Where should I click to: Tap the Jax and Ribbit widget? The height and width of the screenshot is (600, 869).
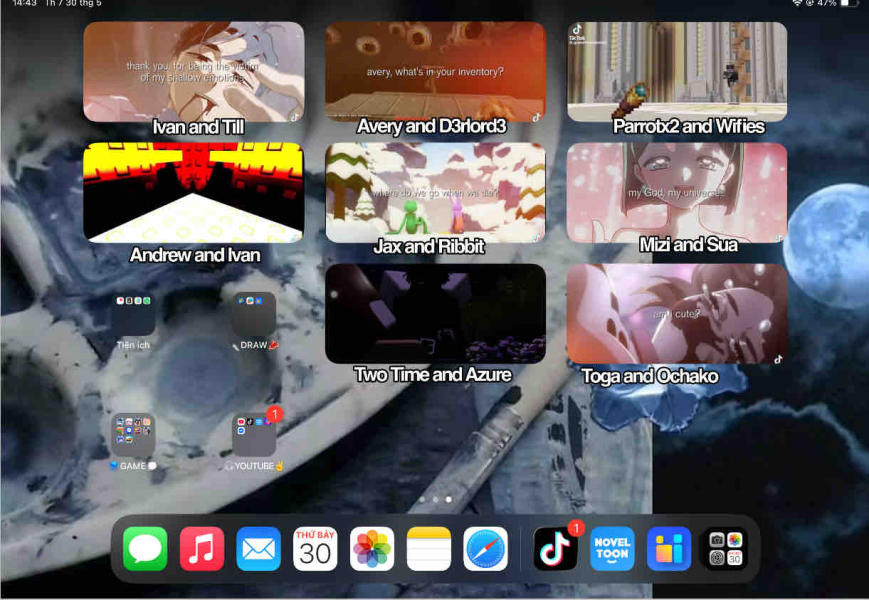(x=435, y=192)
